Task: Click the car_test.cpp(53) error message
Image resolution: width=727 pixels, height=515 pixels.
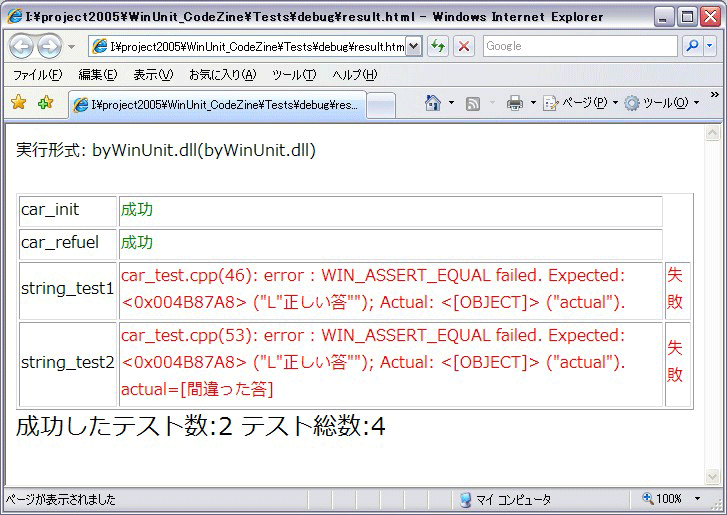Action: [373, 362]
